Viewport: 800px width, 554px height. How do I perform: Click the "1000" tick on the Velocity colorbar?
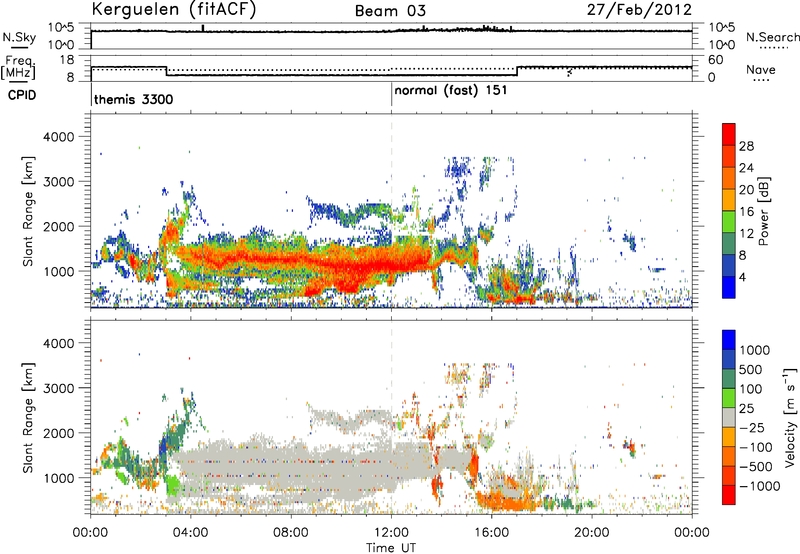tap(754, 350)
